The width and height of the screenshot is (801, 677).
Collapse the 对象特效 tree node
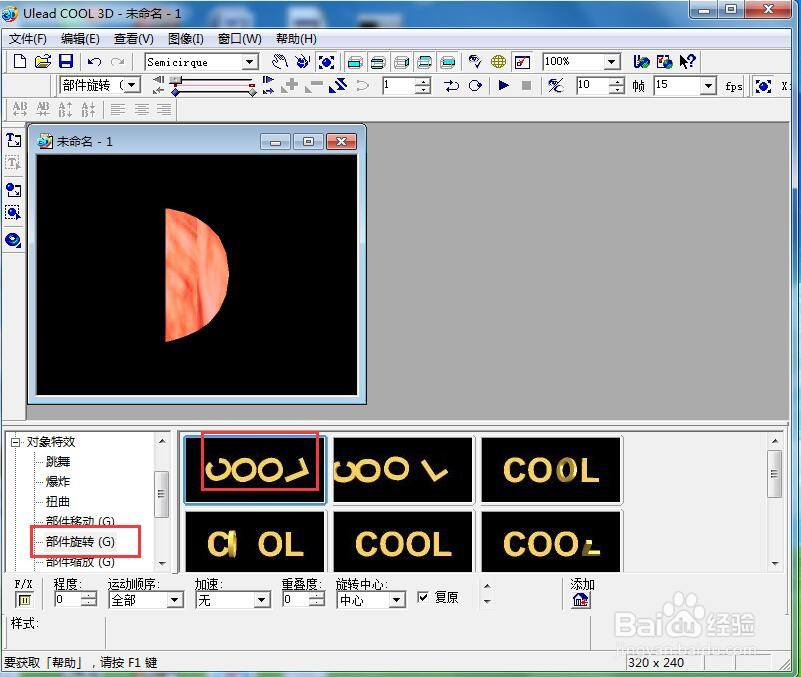(16, 442)
